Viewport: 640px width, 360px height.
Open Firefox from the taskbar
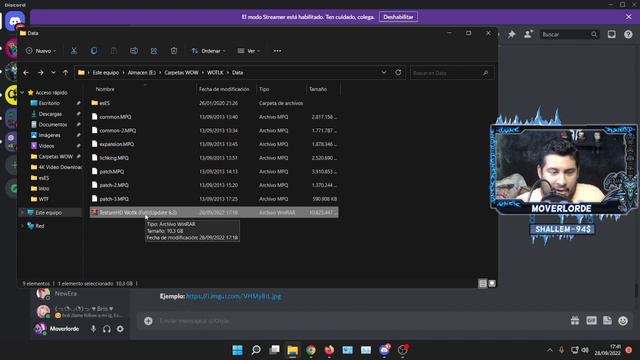[x=329, y=350]
